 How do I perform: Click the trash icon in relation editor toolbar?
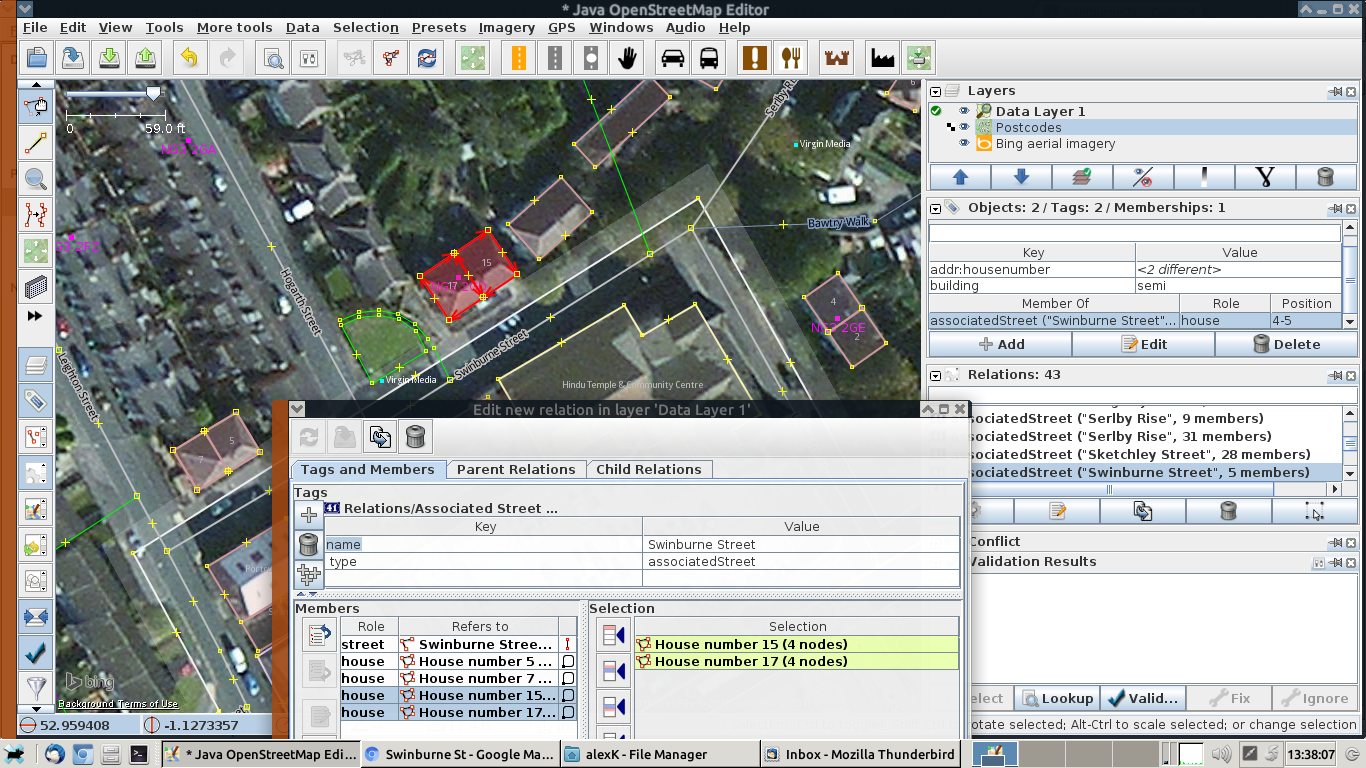coord(417,437)
